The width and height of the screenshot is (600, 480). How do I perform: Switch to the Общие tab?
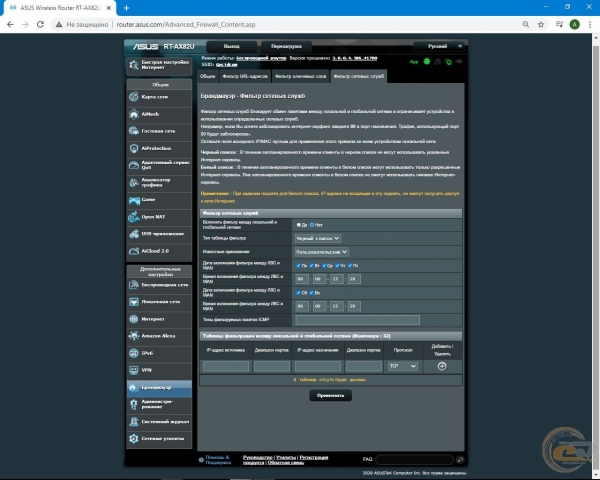207,76
